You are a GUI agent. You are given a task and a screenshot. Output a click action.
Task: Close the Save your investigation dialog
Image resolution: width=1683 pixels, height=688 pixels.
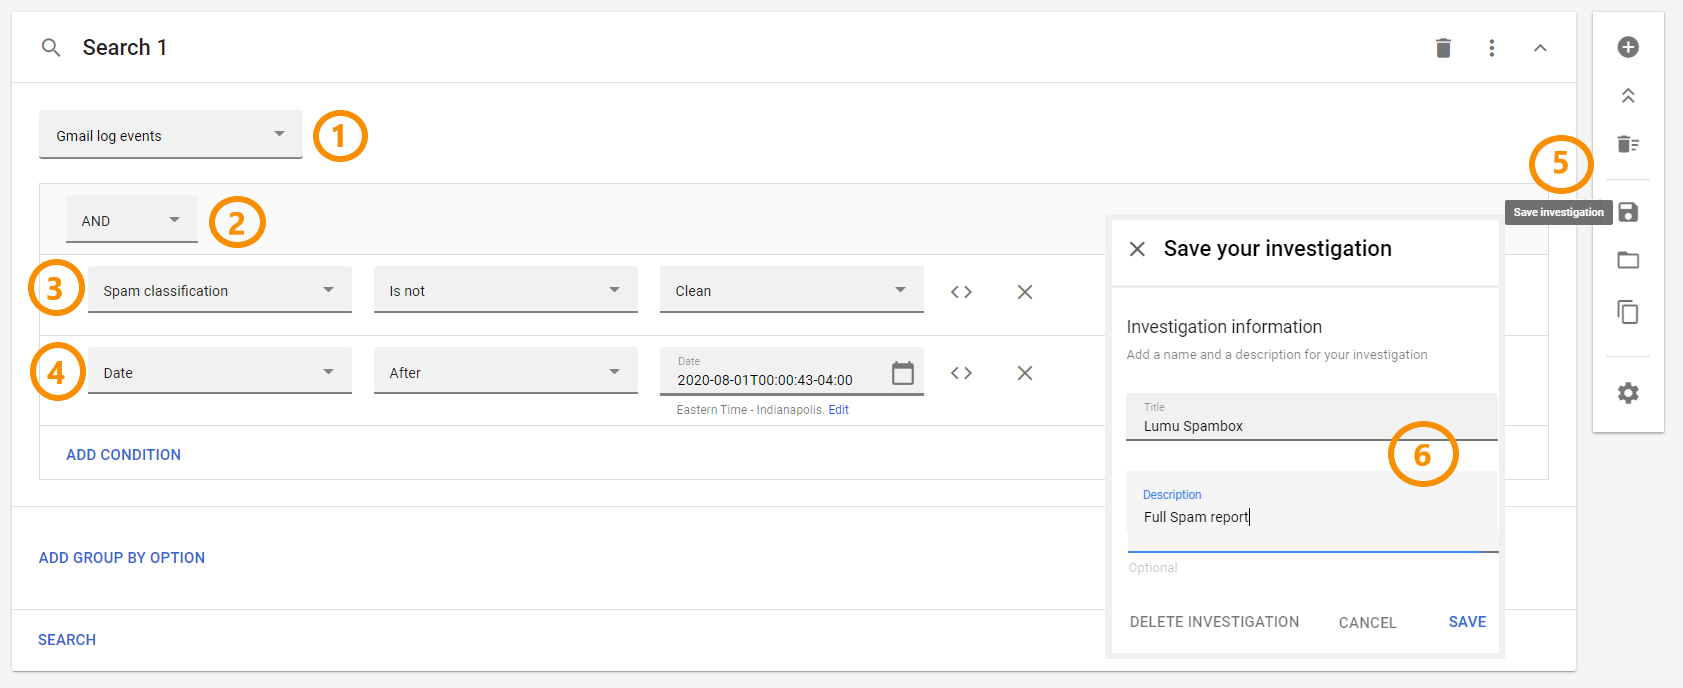pyautogui.click(x=1137, y=249)
